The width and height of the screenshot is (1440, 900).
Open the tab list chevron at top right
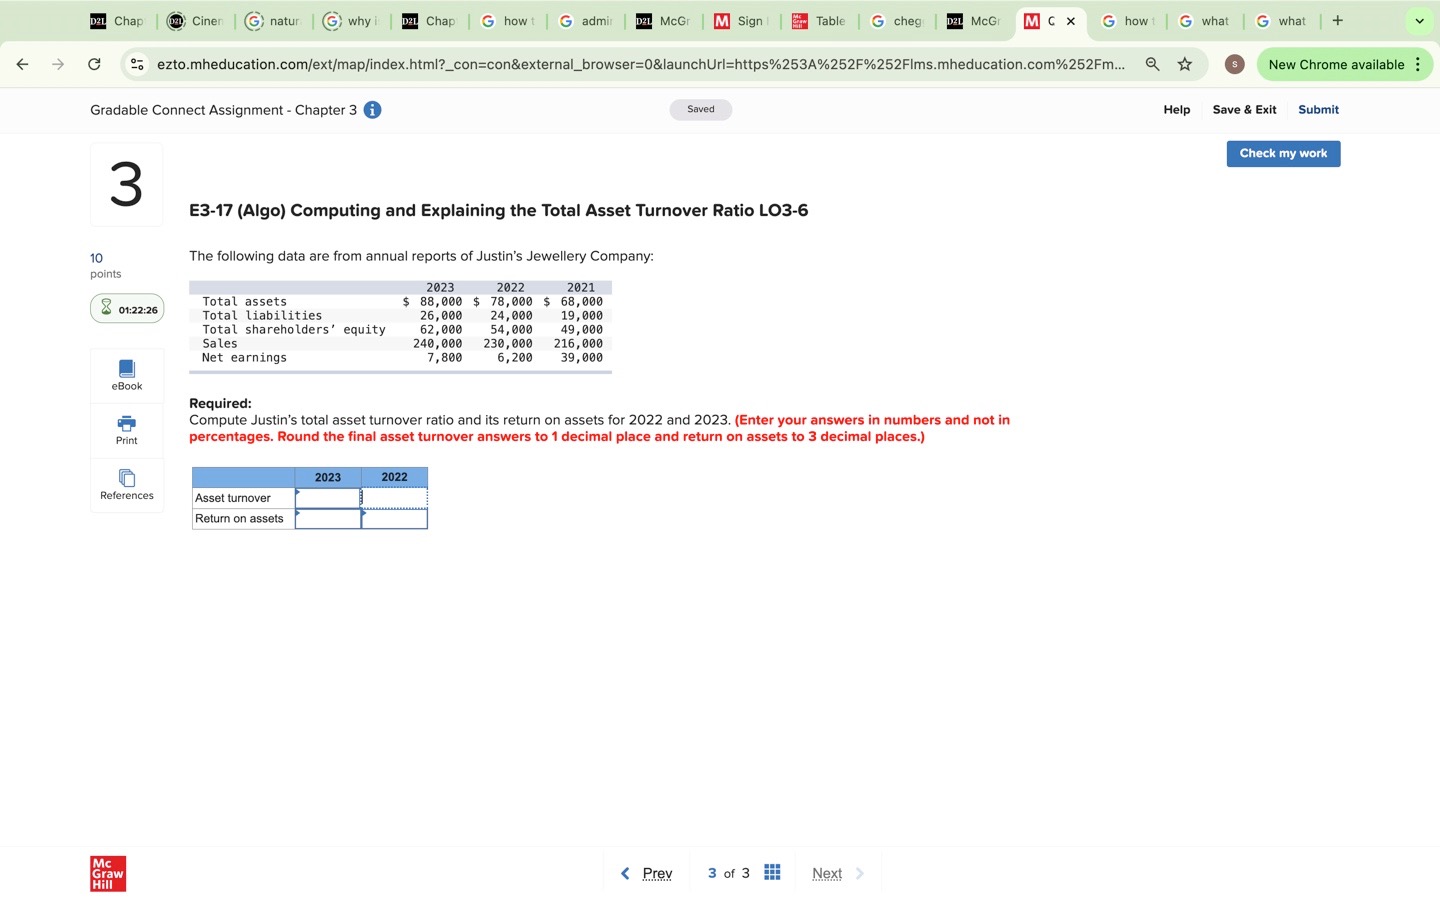(1419, 20)
